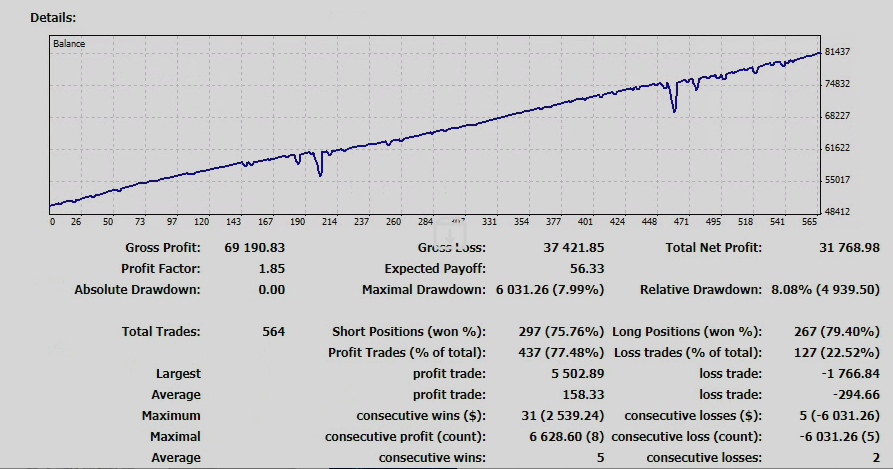Click Short Positions (won %): label
The width and height of the screenshot is (893, 469).
coord(409,332)
